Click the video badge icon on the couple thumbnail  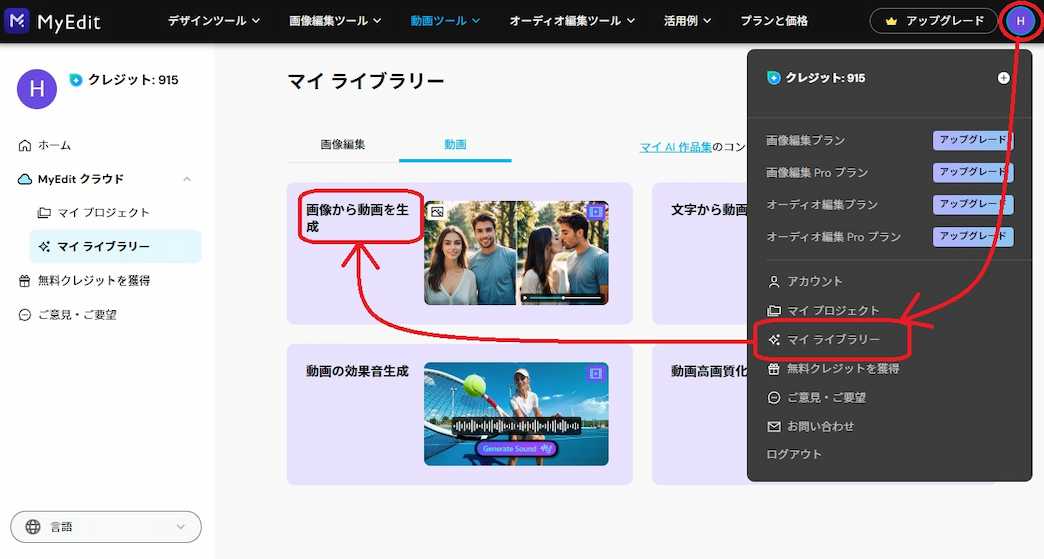[595, 212]
